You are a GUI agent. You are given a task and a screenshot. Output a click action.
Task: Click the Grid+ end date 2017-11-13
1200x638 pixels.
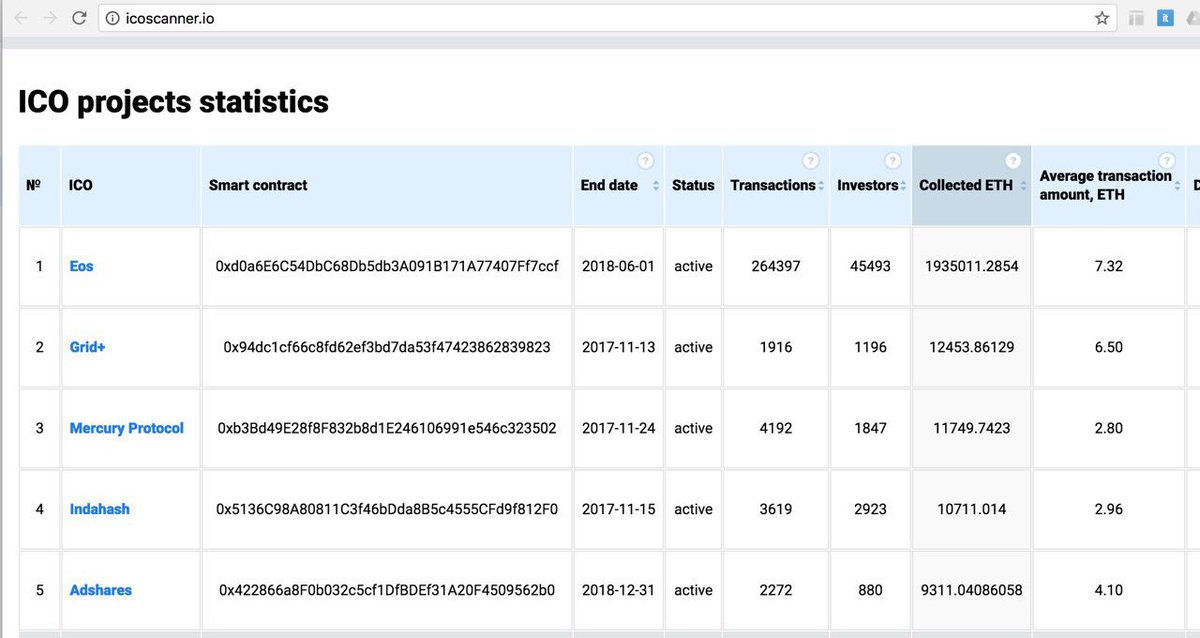618,347
